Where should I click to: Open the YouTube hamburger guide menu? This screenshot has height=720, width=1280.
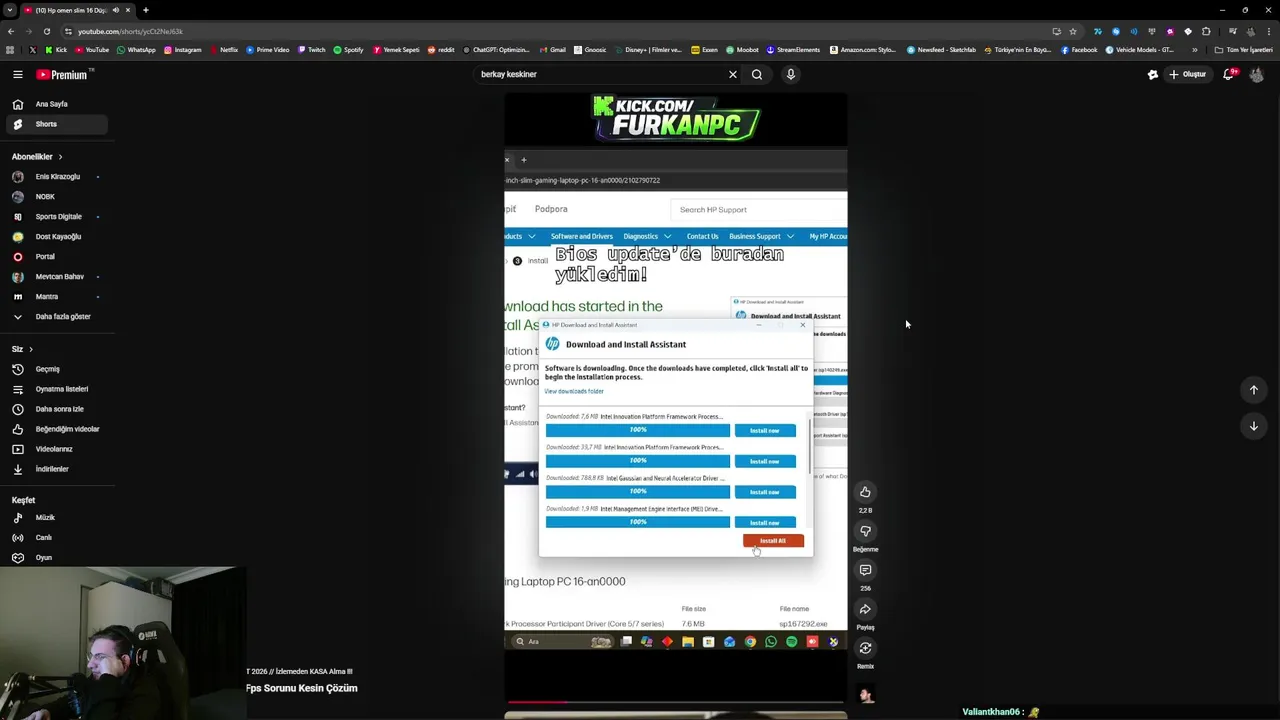17,74
